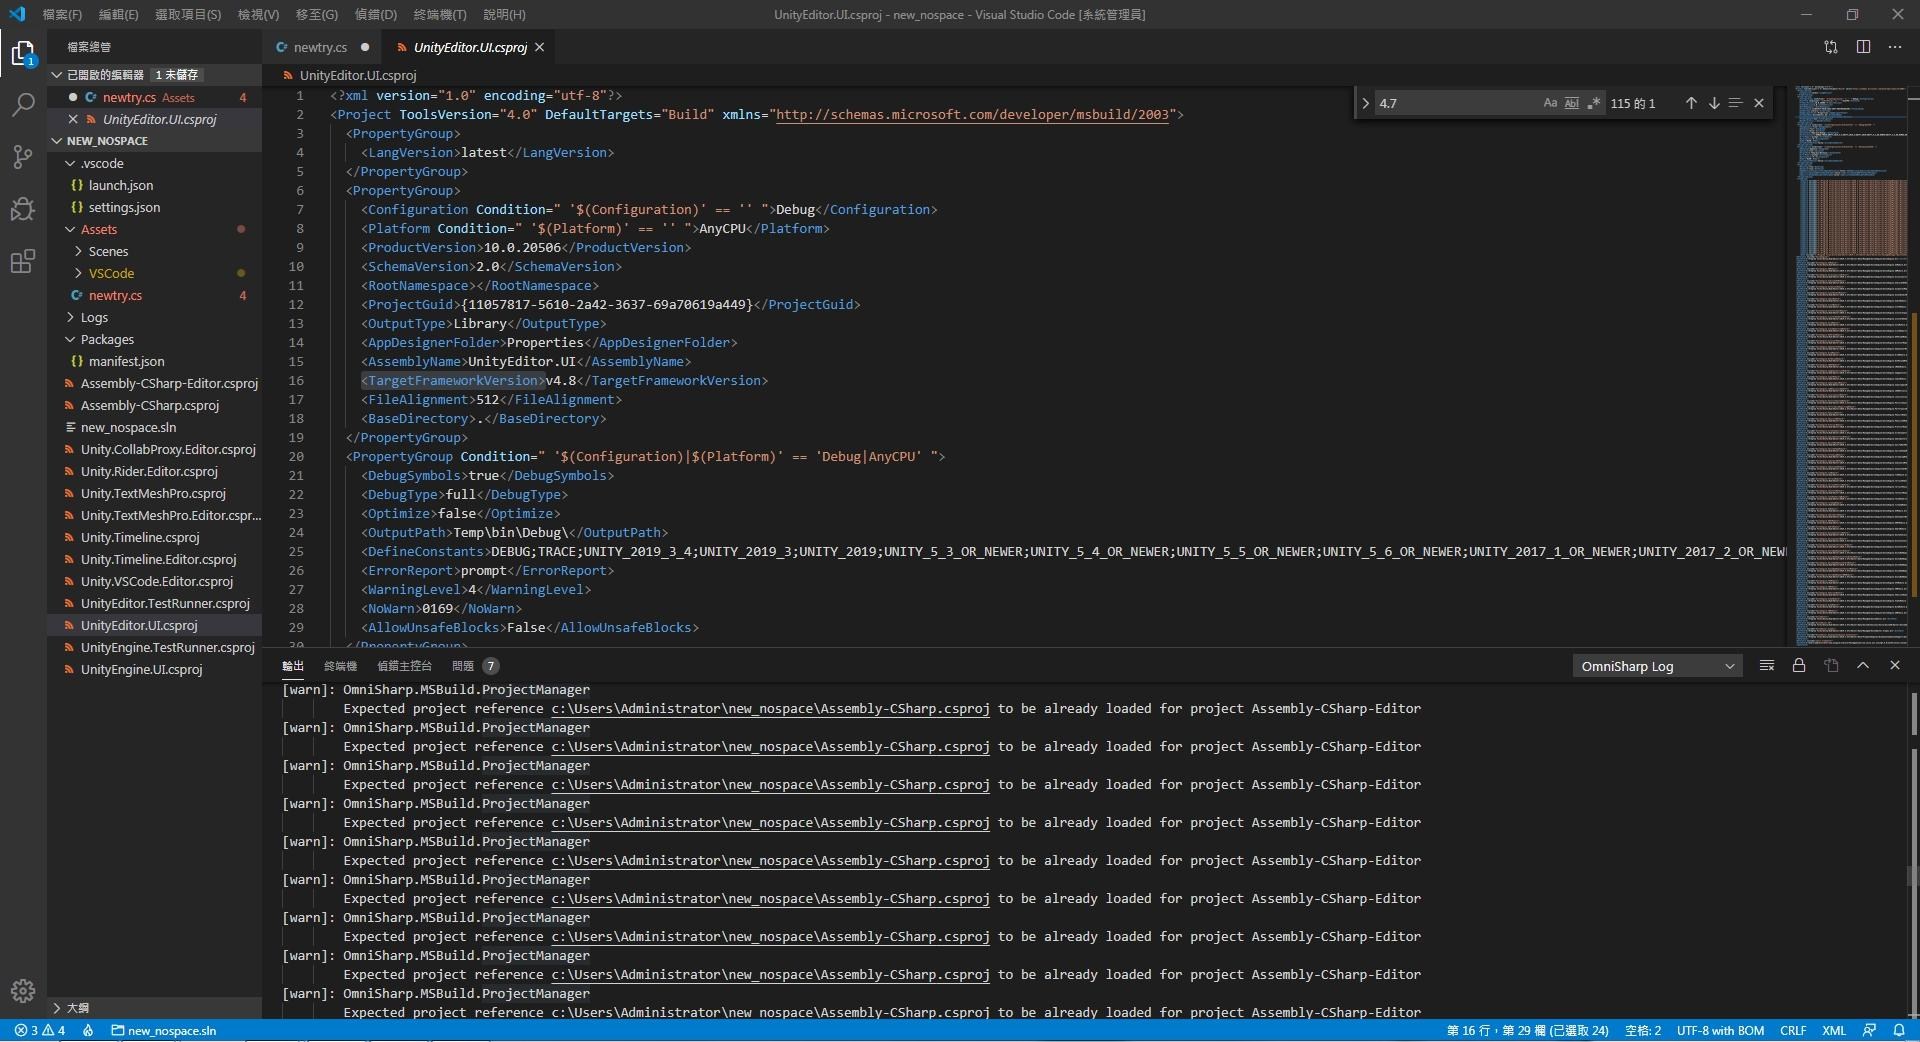Toggle Match Whole Word in find widget
The height and width of the screenshot is (1042, 1920).
(x=1572, y=103)
